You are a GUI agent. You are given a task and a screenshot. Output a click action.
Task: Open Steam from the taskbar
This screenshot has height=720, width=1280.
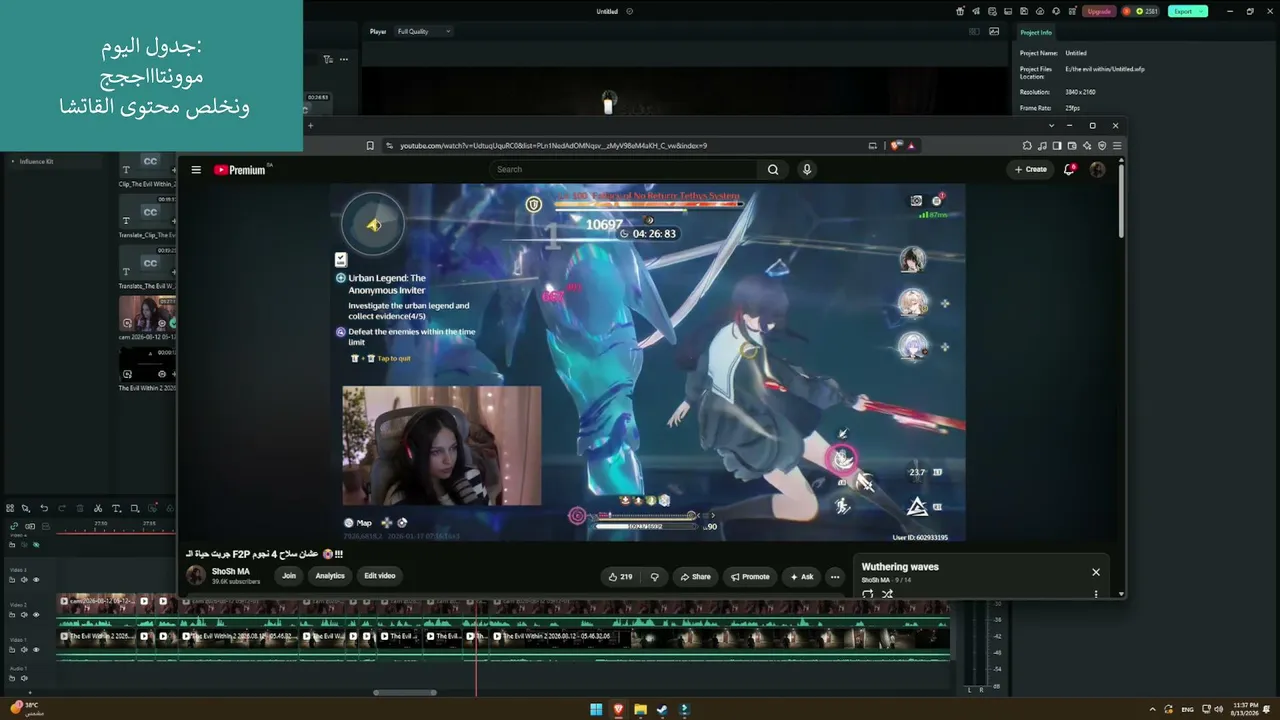(662, 709)
